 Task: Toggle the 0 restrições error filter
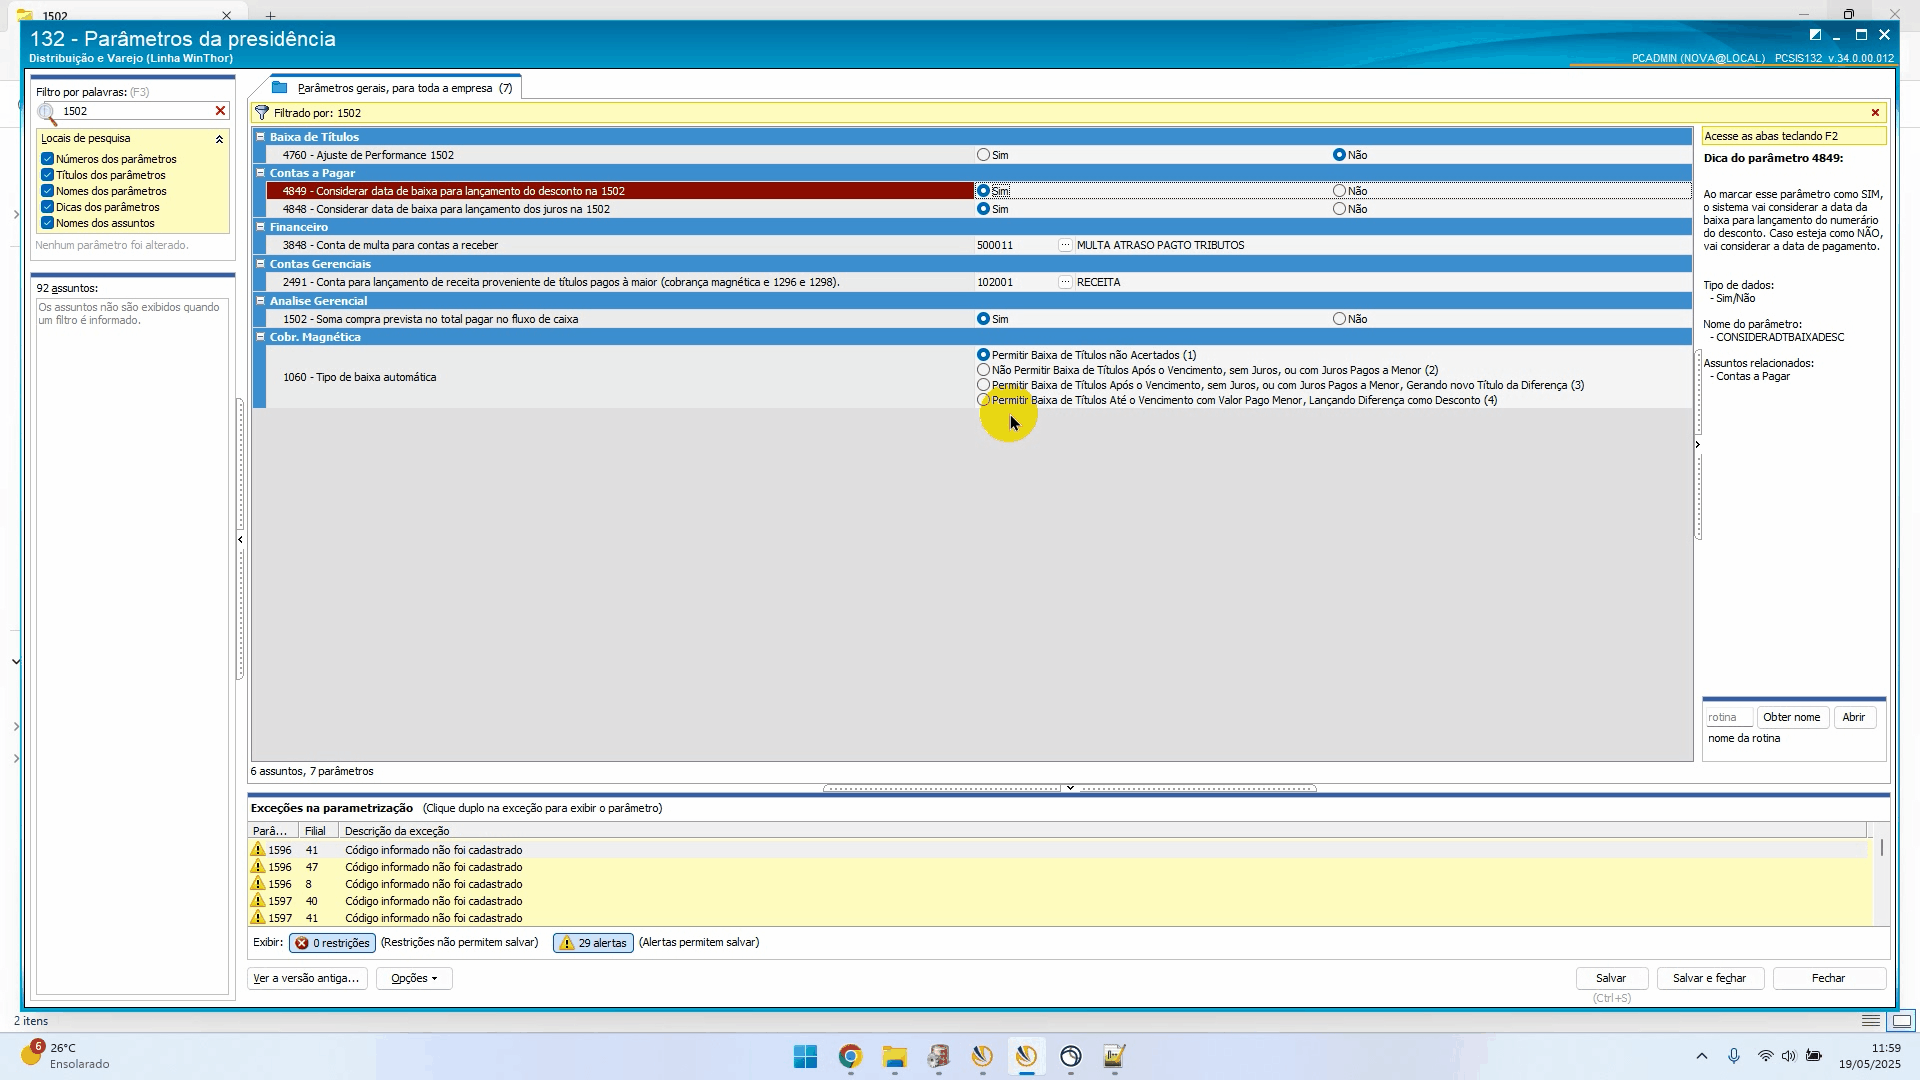tap(332, 943)
